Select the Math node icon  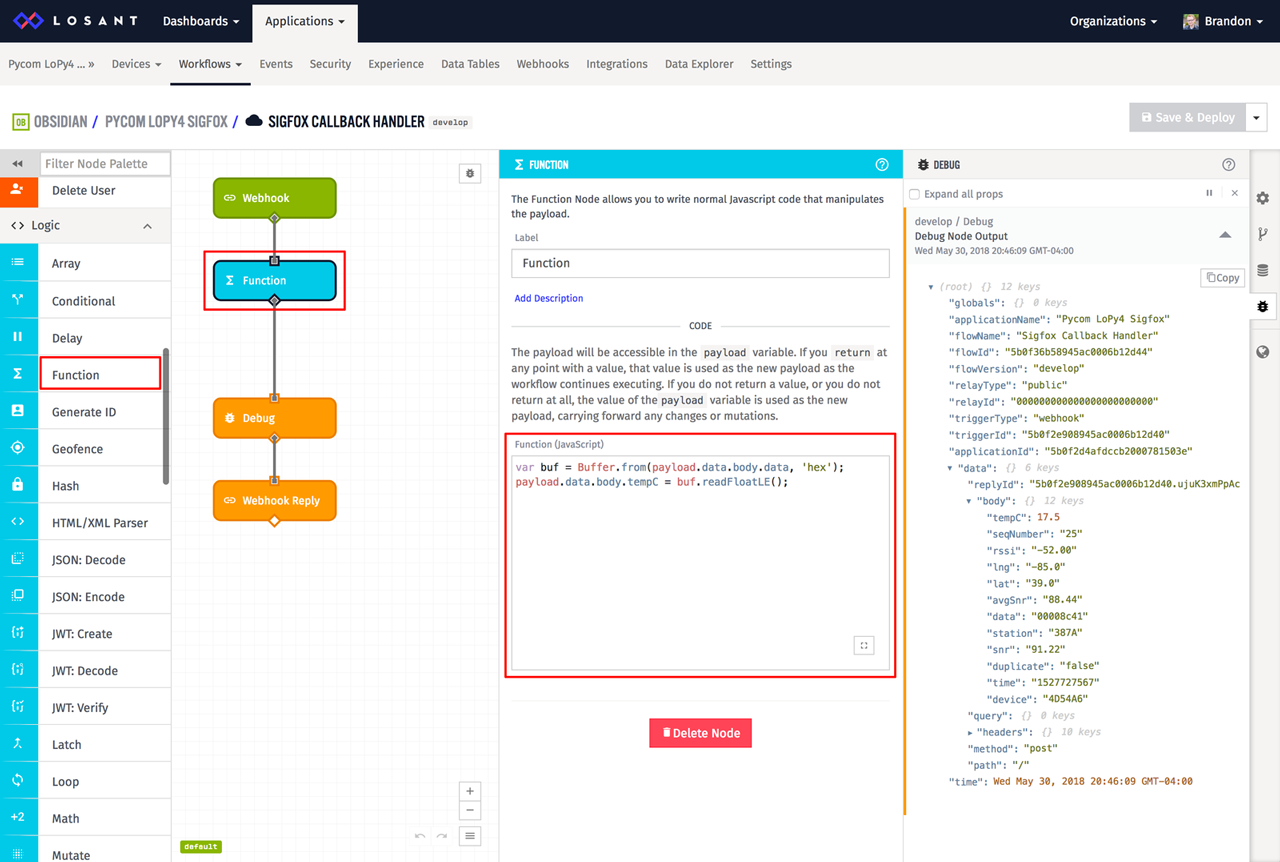[17, 818]
